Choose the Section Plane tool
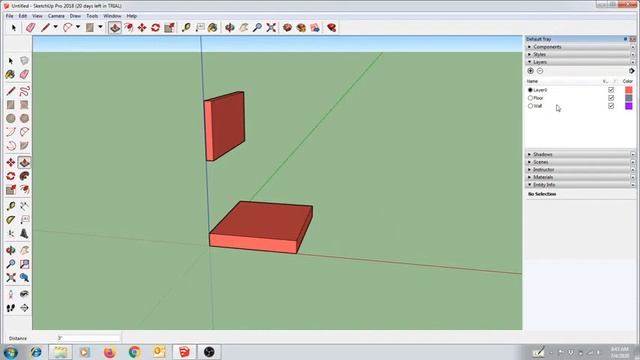Image resolution: width=640 pixels, height=360 pixels. pos(24,308)
